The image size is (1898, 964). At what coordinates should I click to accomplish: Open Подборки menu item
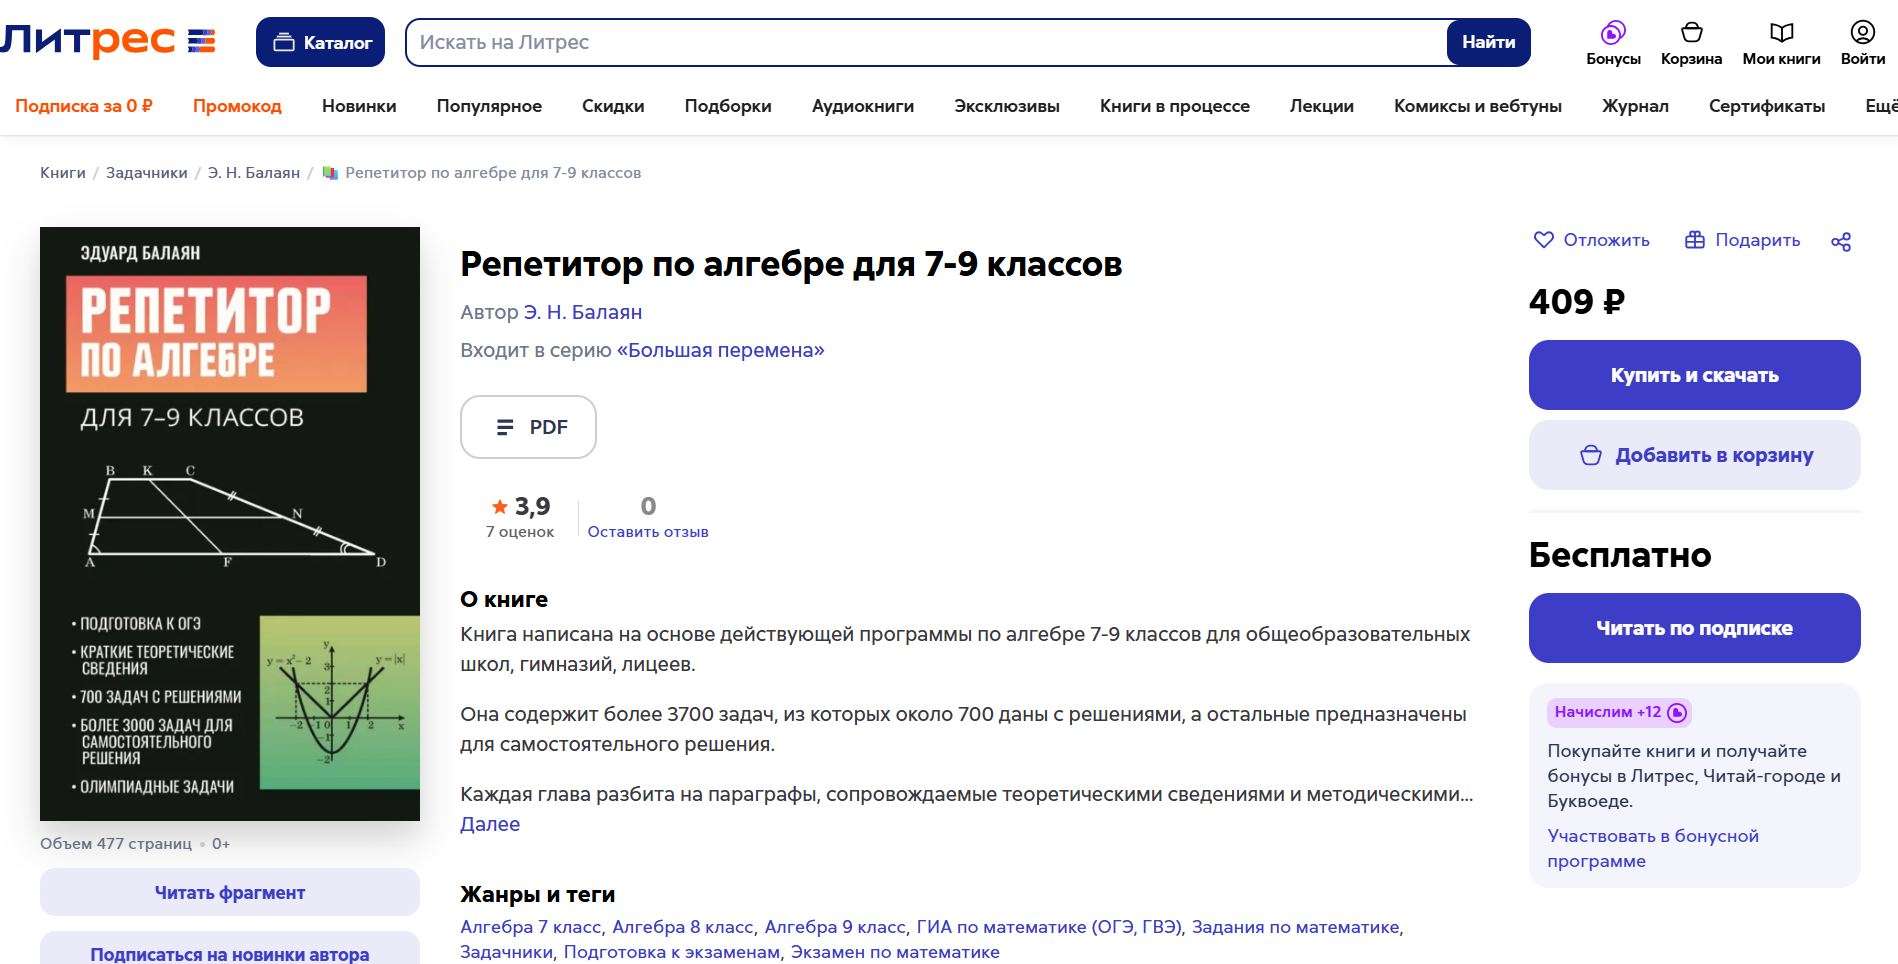(x=728, y=106)
